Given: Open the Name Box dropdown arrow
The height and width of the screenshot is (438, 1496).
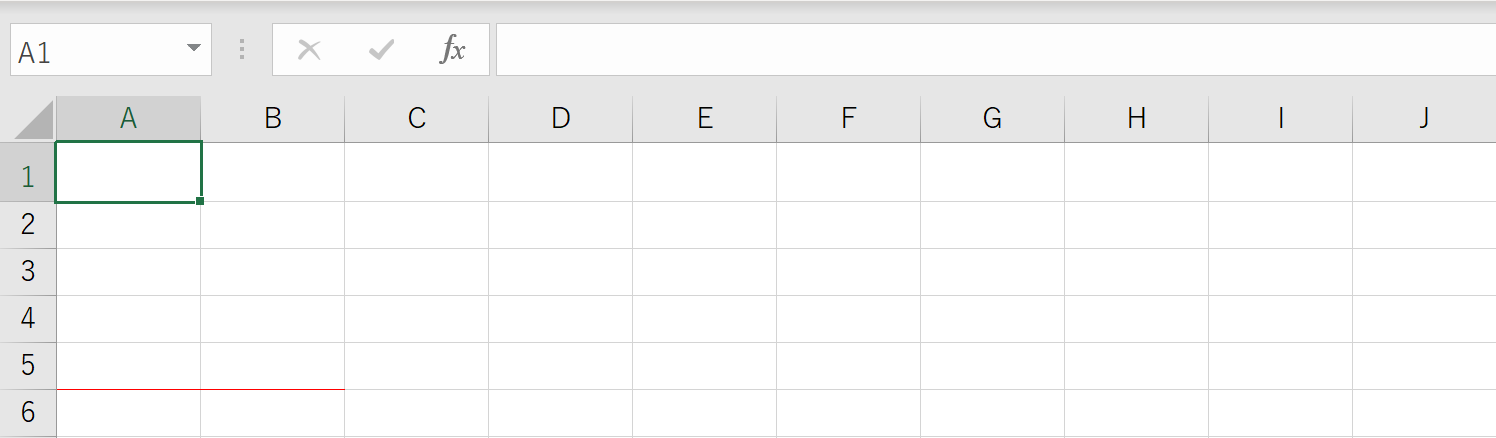Looking at the screenshot, I should 194,49.
